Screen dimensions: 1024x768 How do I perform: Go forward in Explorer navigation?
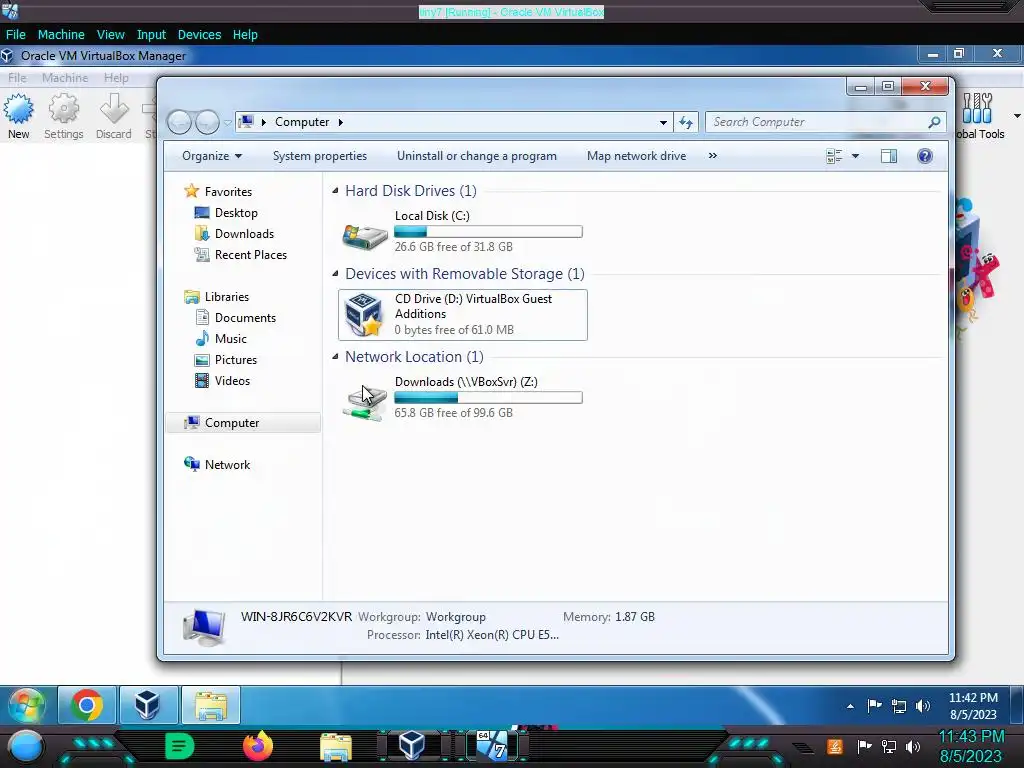207,122
